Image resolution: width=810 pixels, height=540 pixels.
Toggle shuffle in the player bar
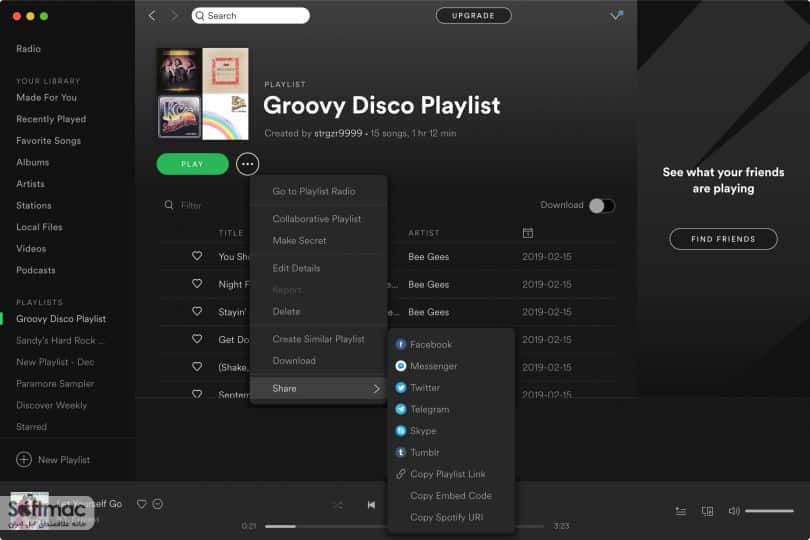pyautogui.click(x=337, y=505)
